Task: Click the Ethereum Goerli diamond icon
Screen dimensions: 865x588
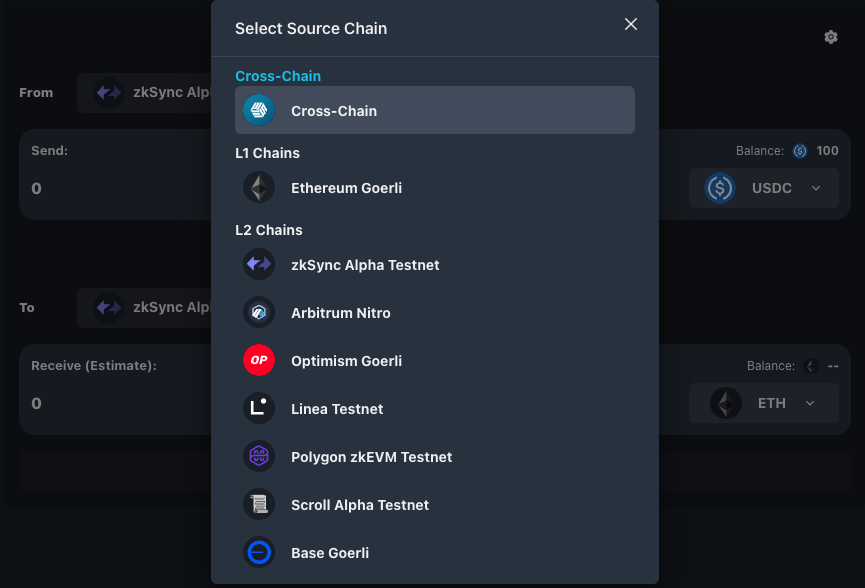Action: point(259,188)
